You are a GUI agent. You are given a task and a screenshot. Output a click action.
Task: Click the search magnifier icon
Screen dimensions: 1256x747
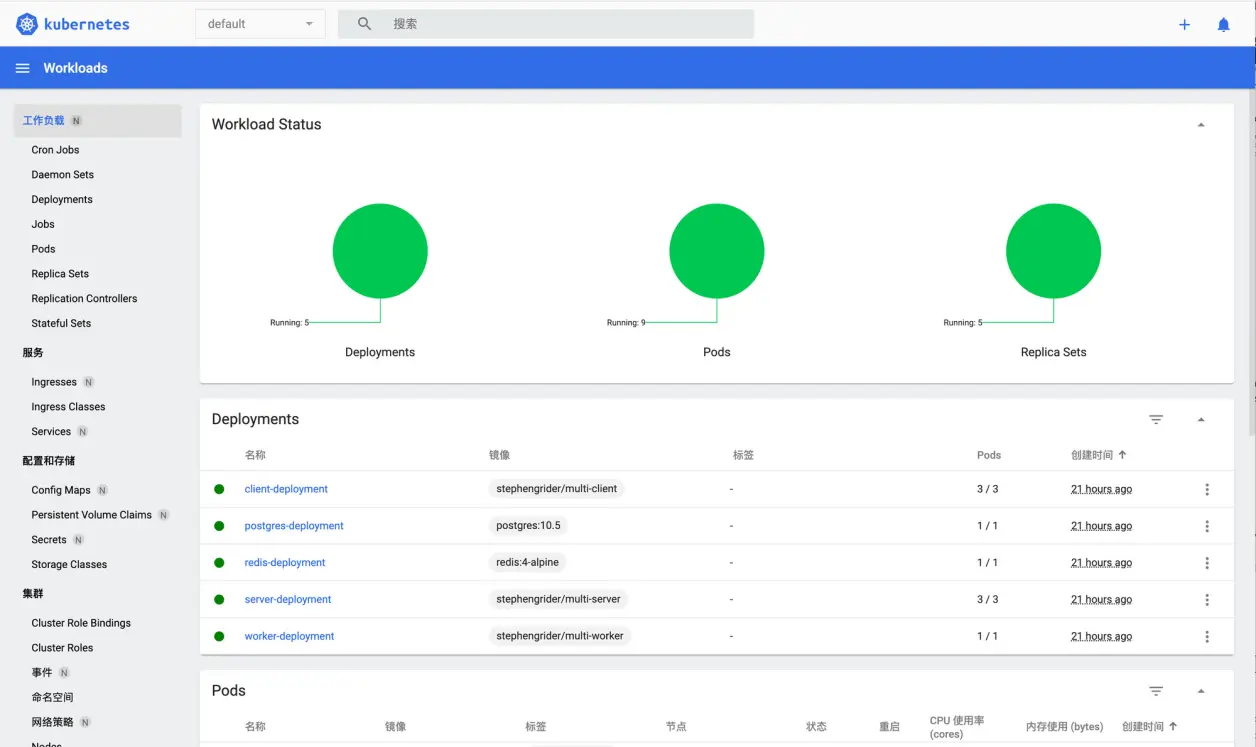coord(364,24)
